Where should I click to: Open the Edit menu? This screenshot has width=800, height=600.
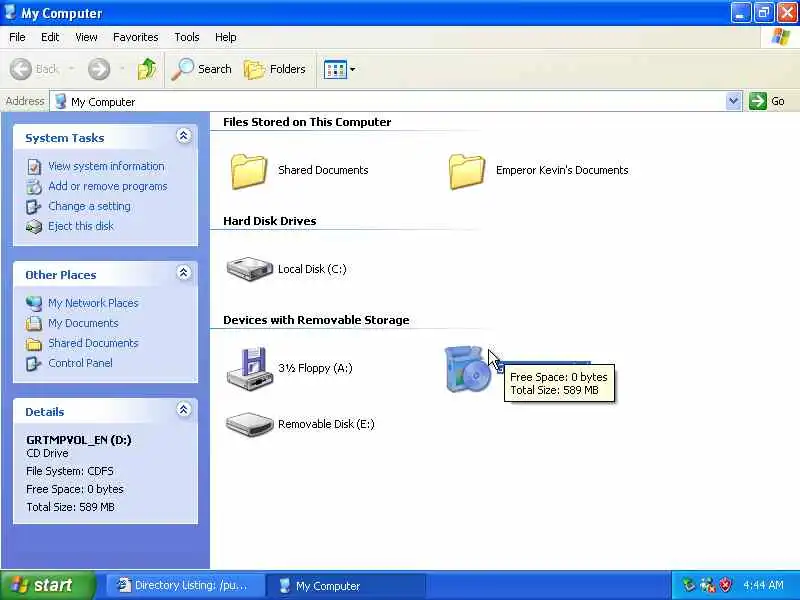tap(50, 37)
